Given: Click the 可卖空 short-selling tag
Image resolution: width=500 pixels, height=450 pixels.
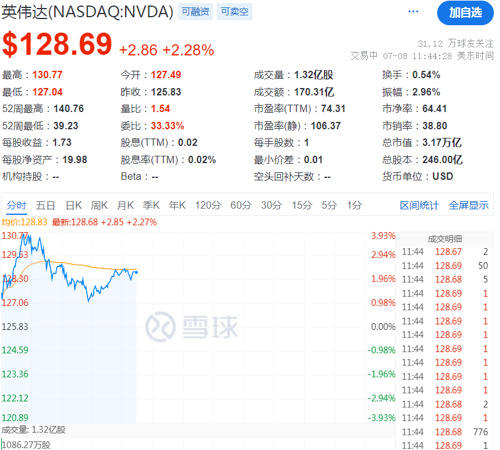Looking at the screenshot, I should coord(234,12).
